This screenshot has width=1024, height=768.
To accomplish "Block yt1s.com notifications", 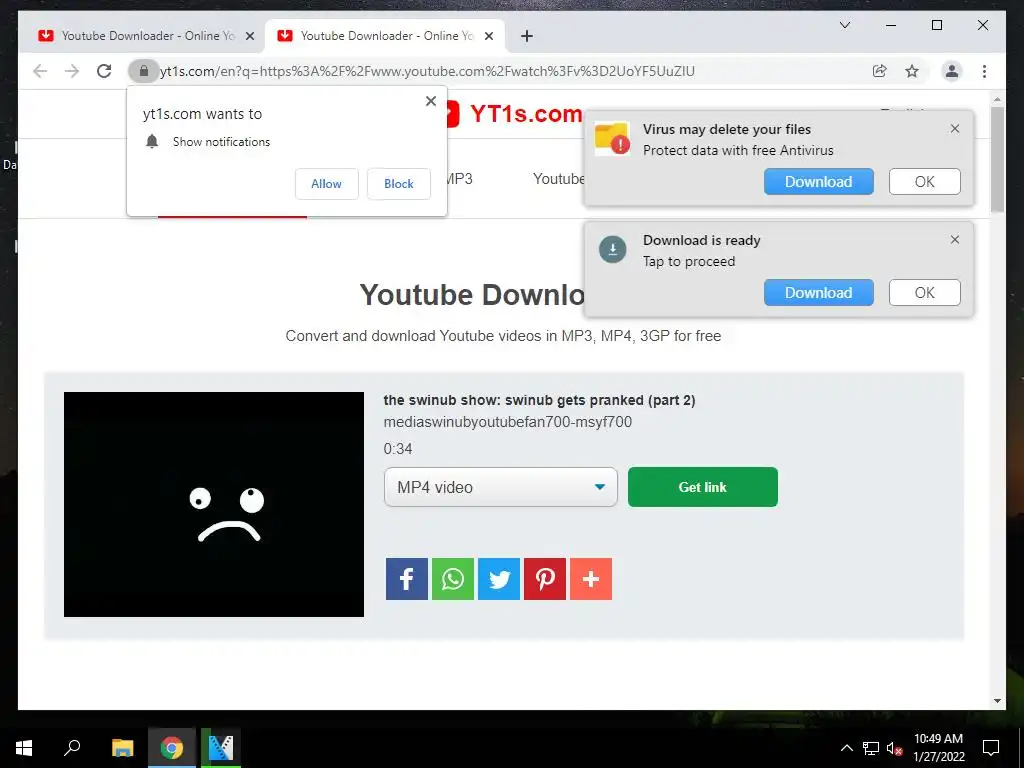I will (398, 184).
